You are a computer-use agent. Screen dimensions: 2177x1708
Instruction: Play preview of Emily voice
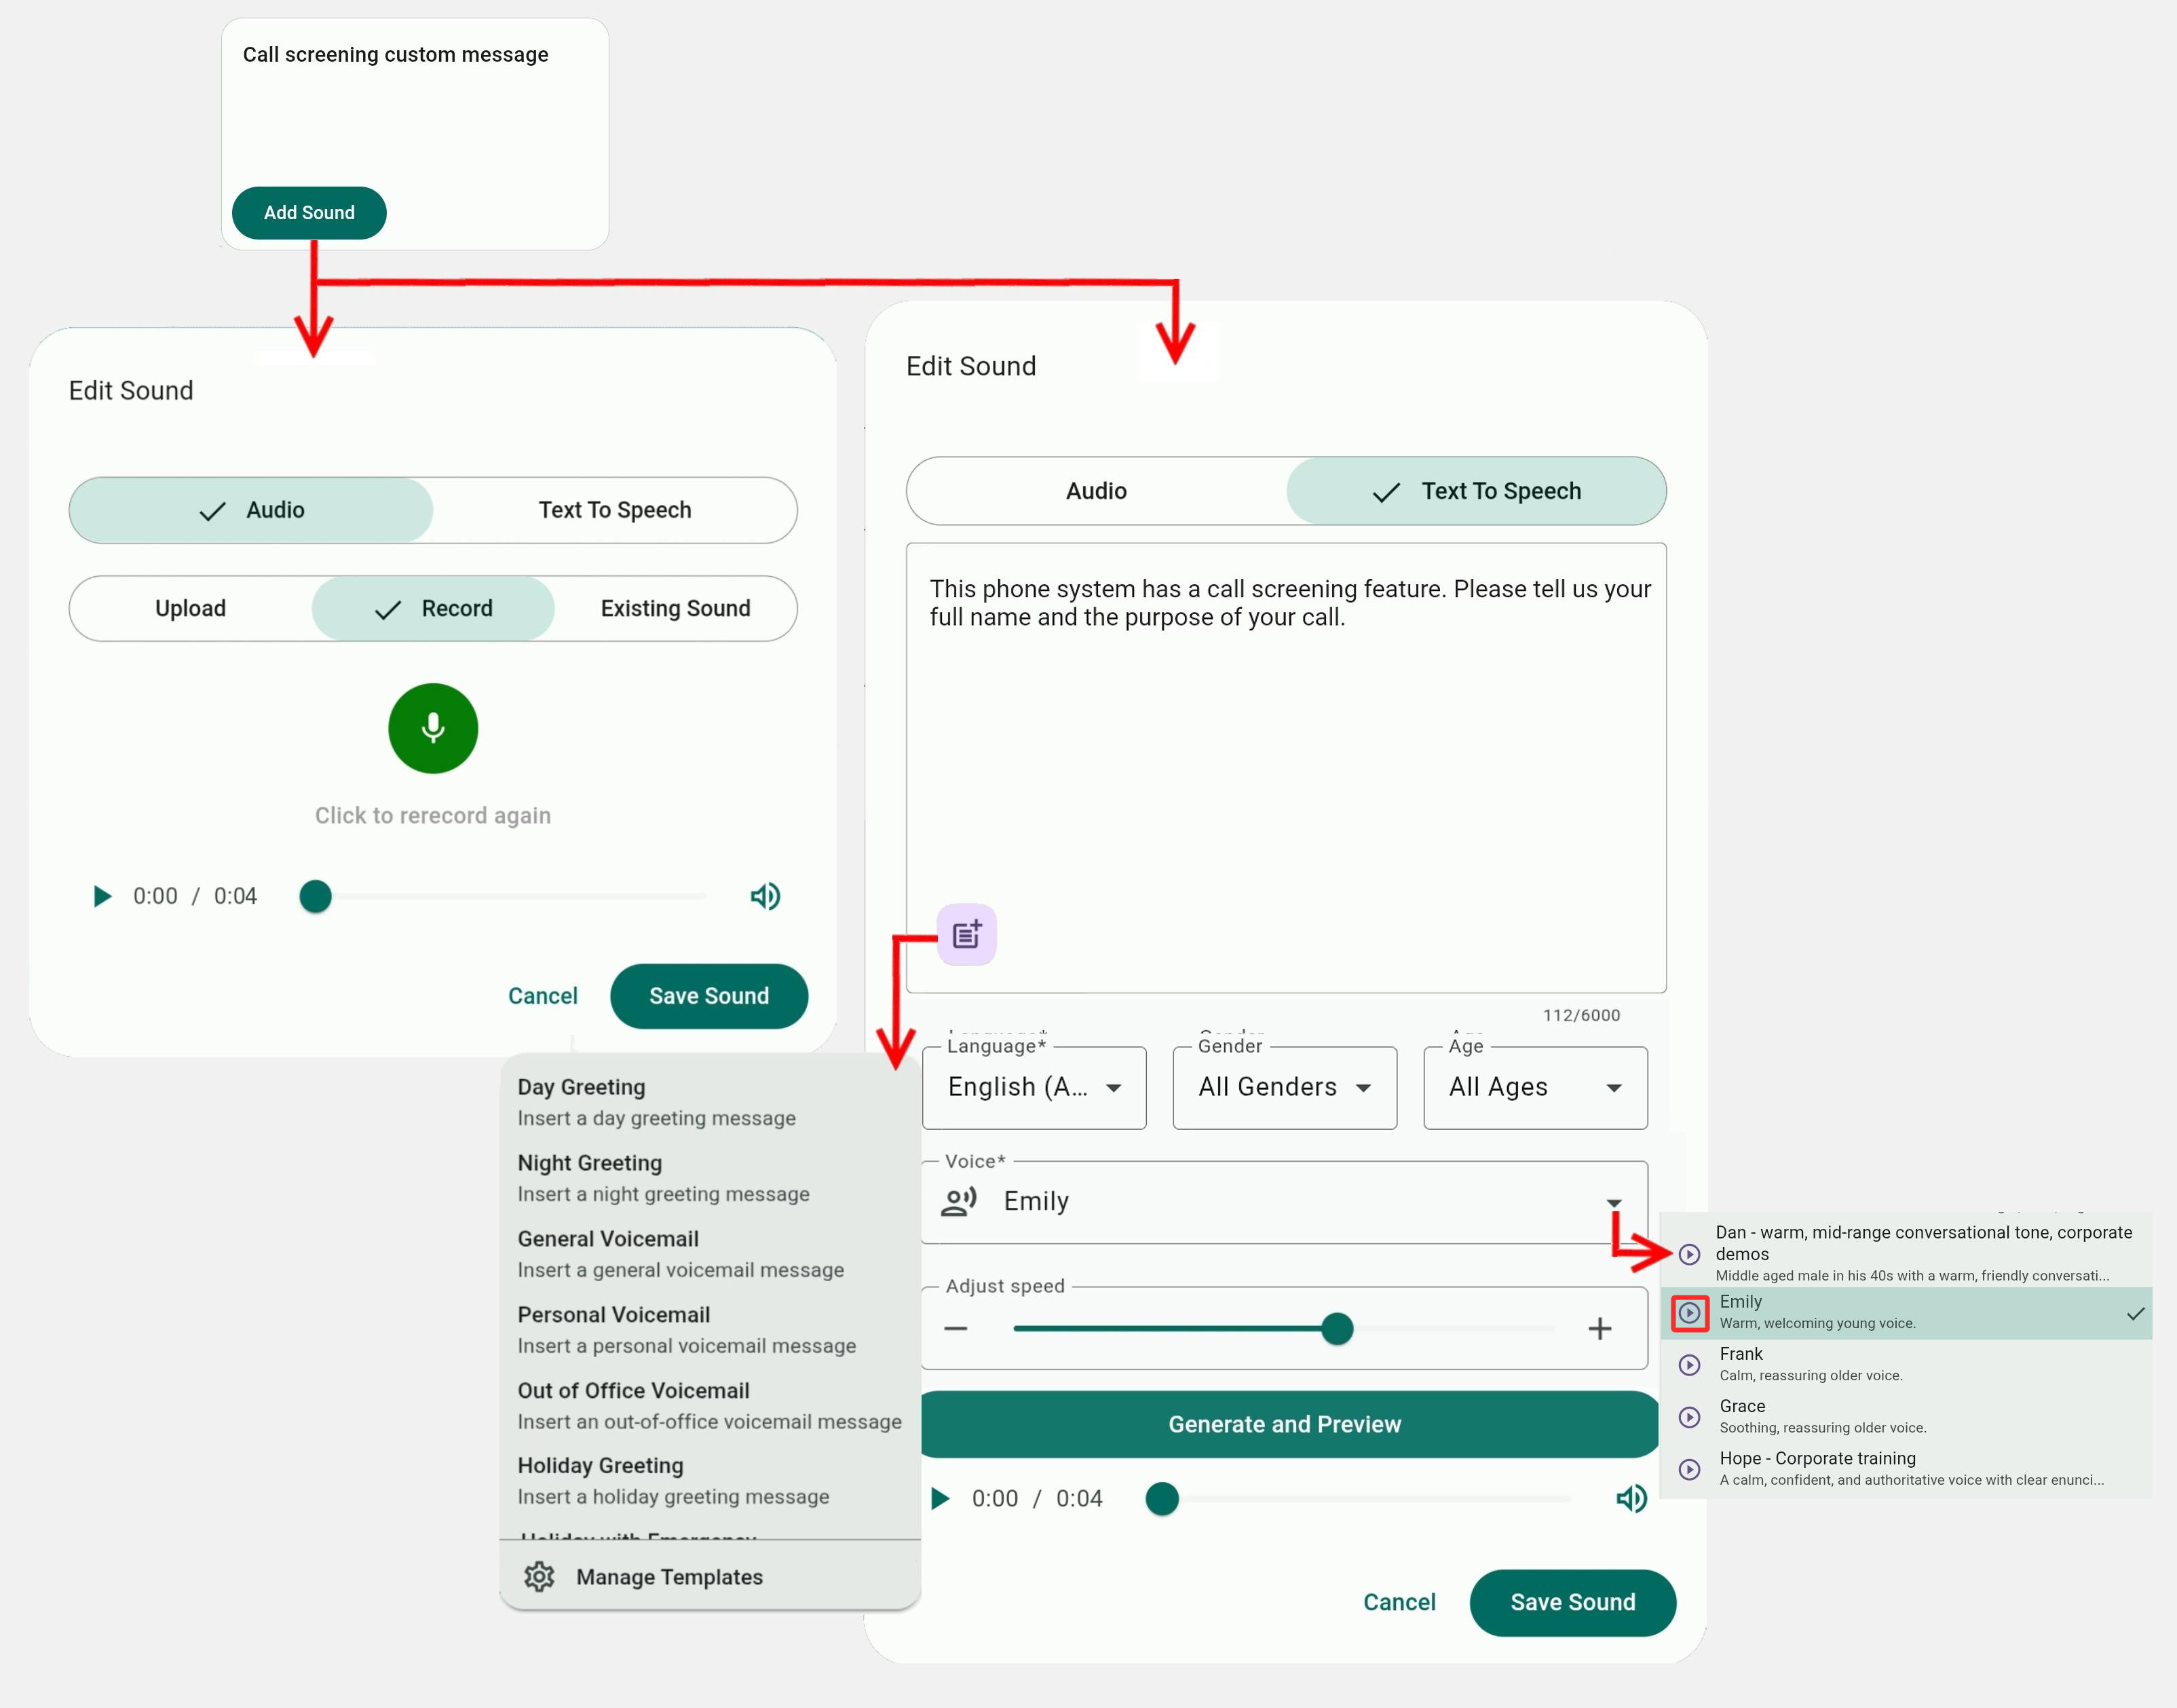click(1689, 1312)
